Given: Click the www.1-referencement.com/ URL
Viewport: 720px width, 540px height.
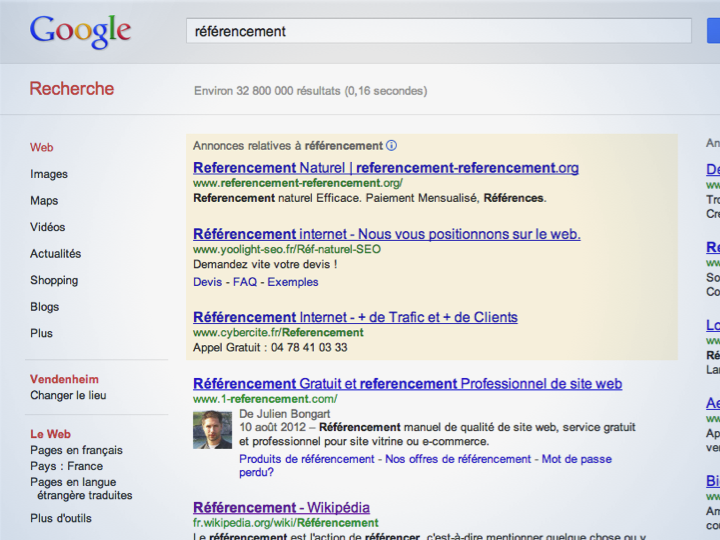Looking at the screenshot, I should (265, 399).
